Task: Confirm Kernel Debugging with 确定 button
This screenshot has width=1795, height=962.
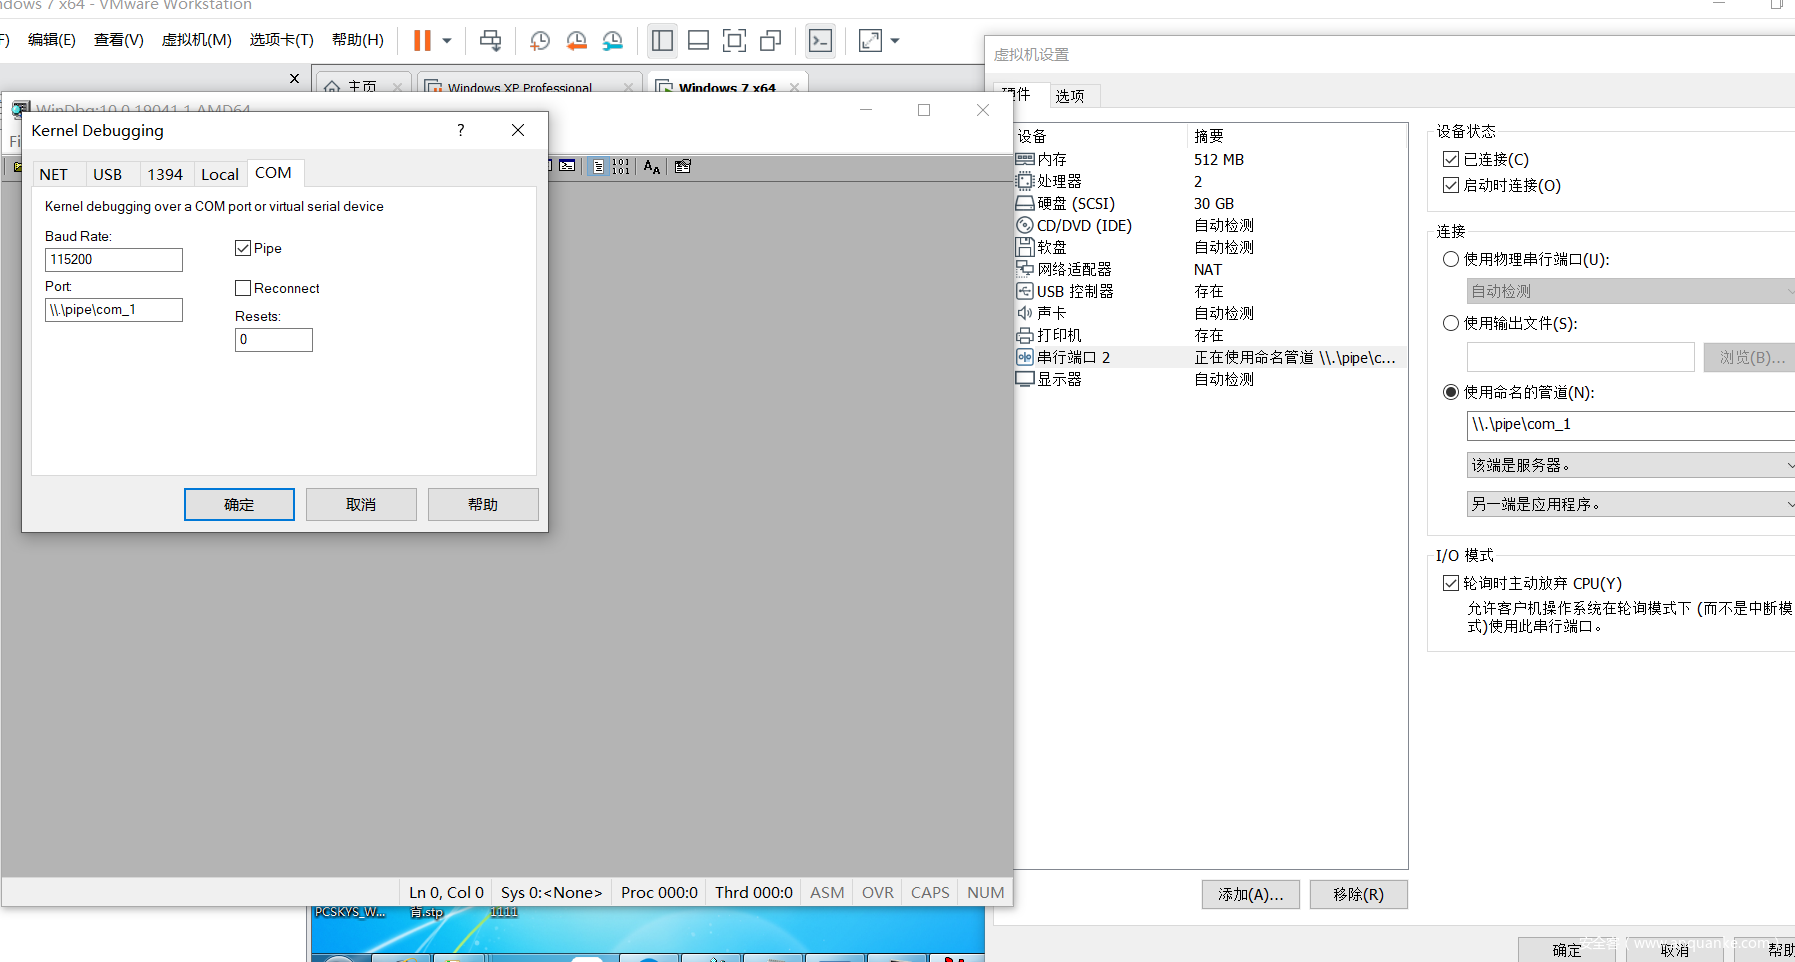Action: tap(239, 504)
